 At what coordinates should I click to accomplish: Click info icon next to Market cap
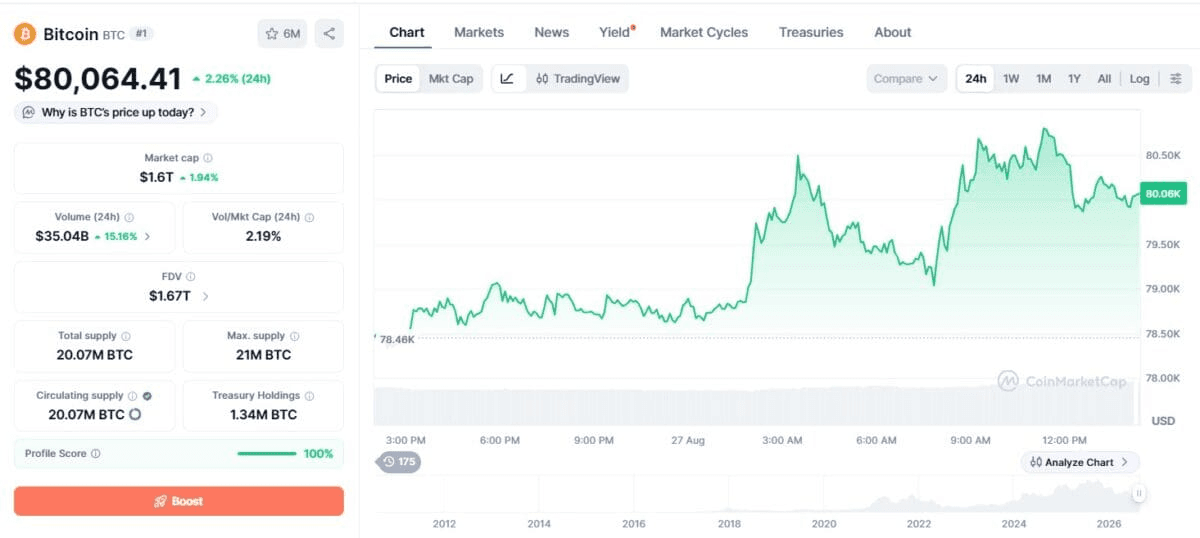[x=208, y=158]
